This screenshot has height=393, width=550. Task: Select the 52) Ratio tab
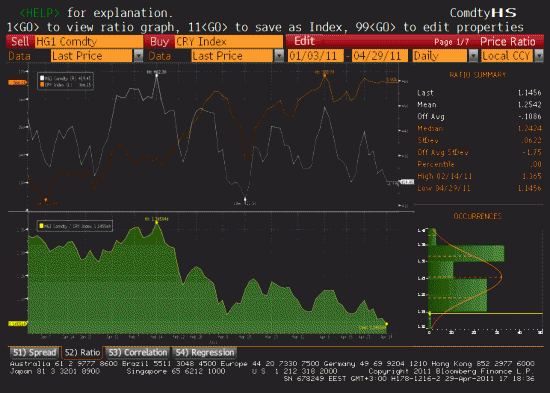click(82, 352)
